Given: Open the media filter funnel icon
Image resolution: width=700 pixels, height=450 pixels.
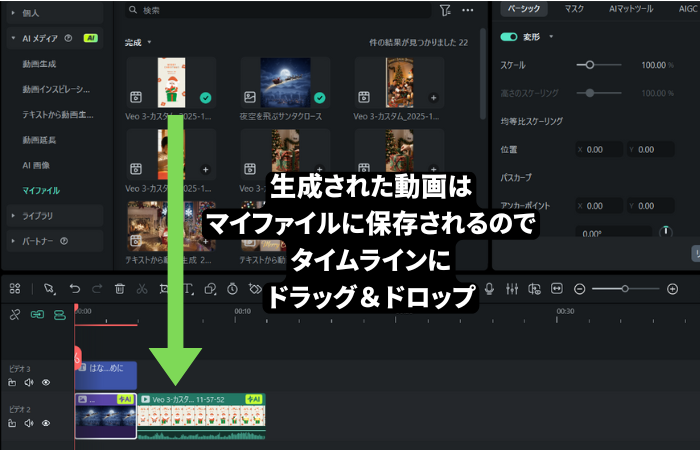Looking at the screenshot, I should click(445, 10).
